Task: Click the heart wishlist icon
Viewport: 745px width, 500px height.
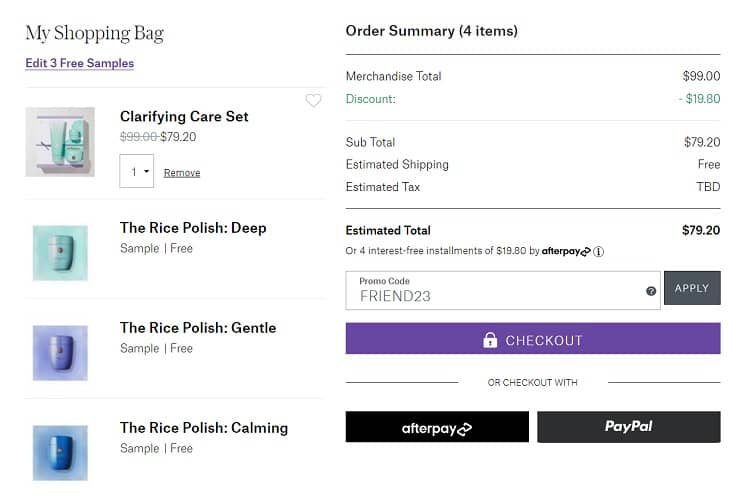Action: click(x=313, y=101)
